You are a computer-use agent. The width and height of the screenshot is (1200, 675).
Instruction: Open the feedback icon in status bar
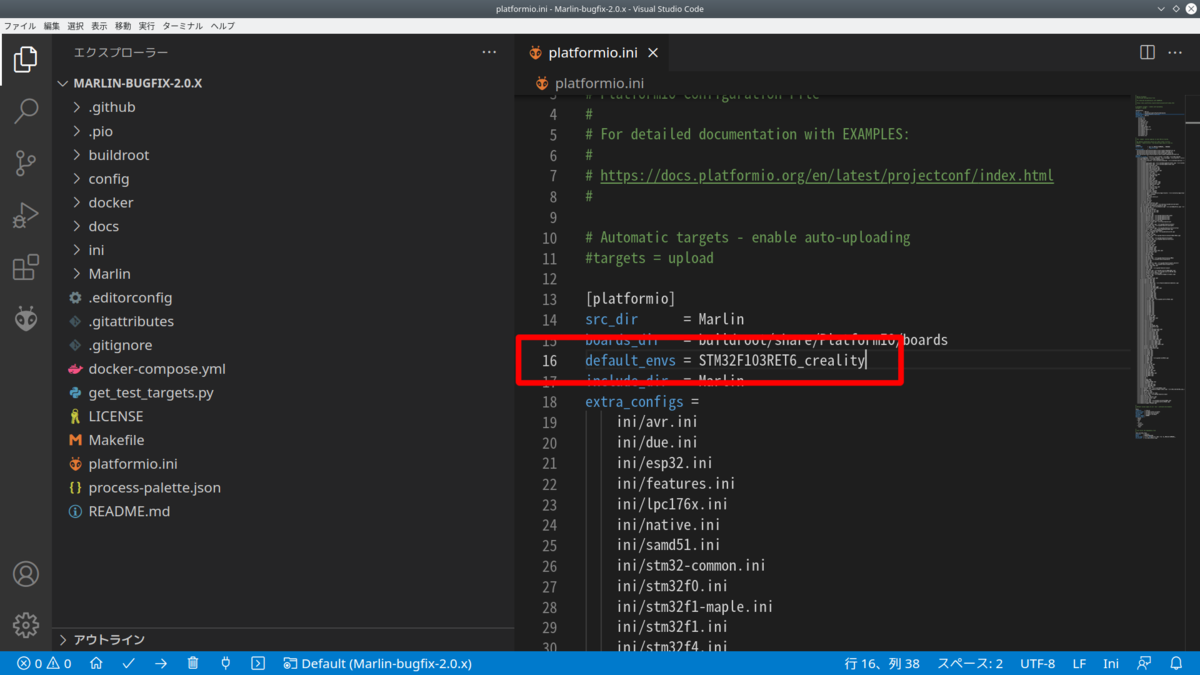1145,663
